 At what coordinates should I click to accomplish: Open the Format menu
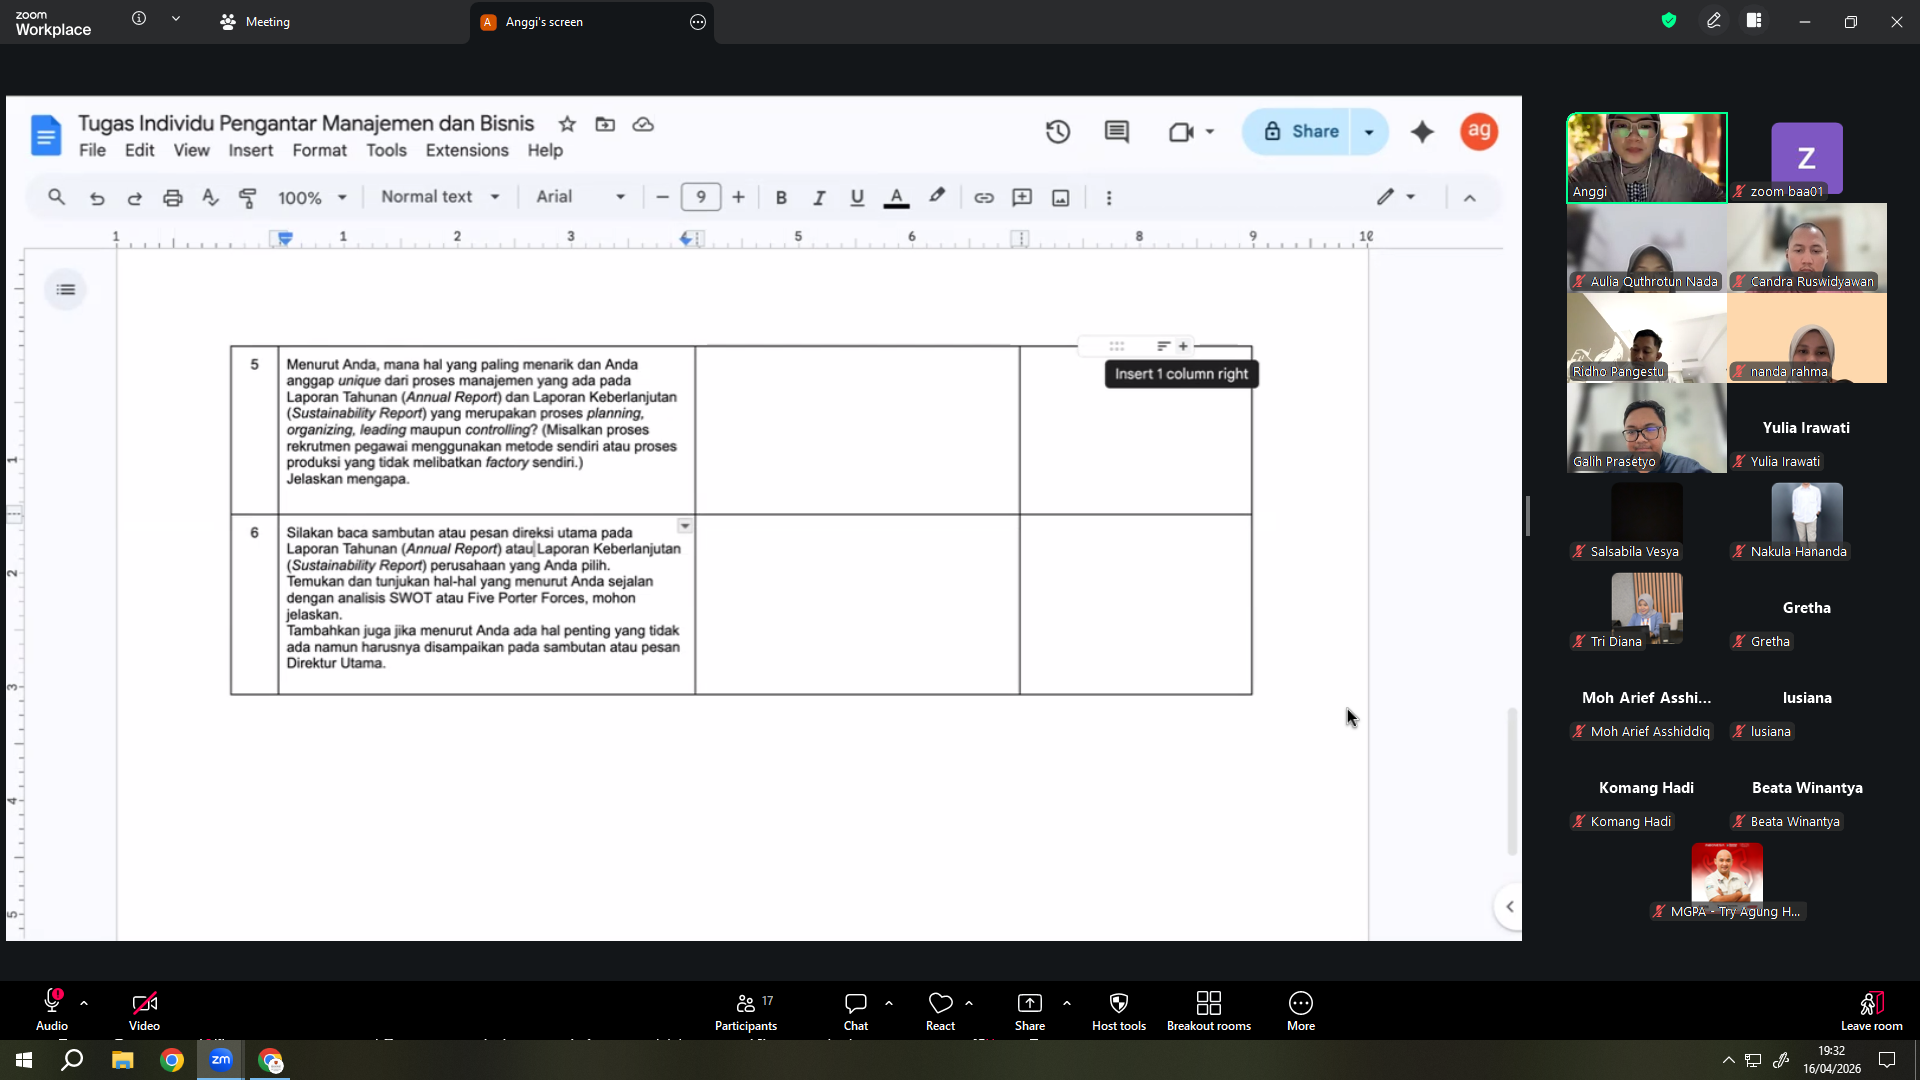tap(319, 150)
